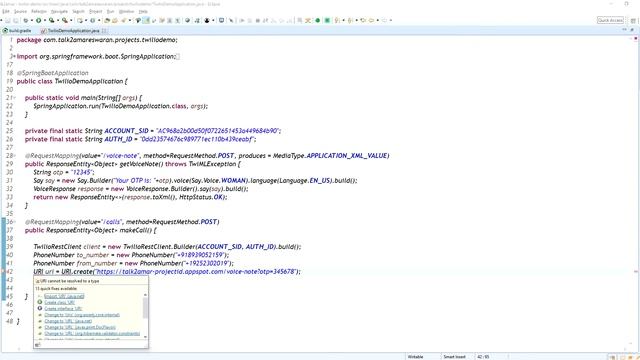This screenshot has height=360, width=640.
Task: Open the Search toolbar dropdown arrow
Action: click(130, 20)
